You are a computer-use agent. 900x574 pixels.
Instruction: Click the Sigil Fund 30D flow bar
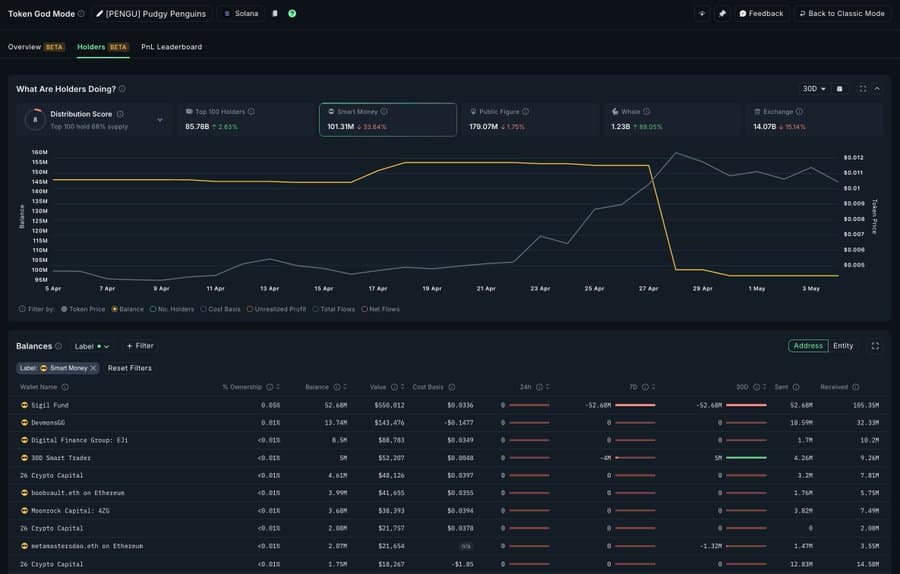point(746,405)
